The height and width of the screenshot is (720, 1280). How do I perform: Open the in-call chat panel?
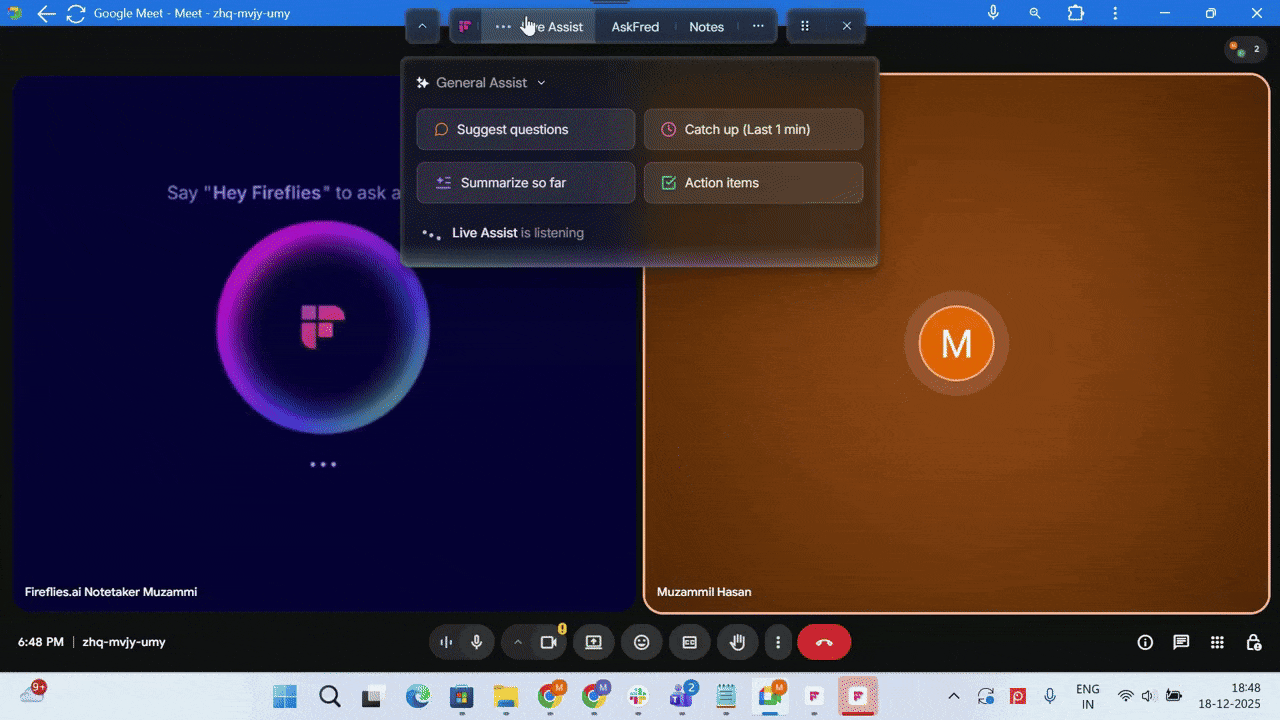click(x=1181, y=642)
